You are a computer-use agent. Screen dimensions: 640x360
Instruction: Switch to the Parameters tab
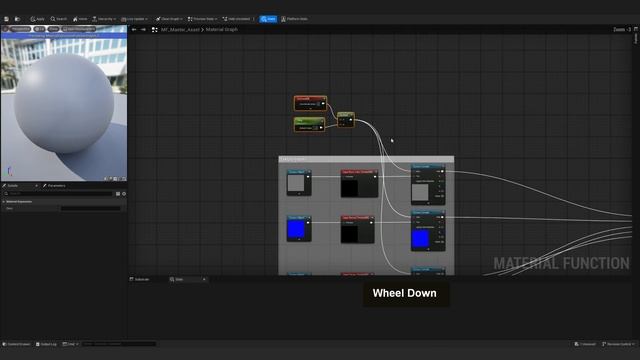[54, 186]
